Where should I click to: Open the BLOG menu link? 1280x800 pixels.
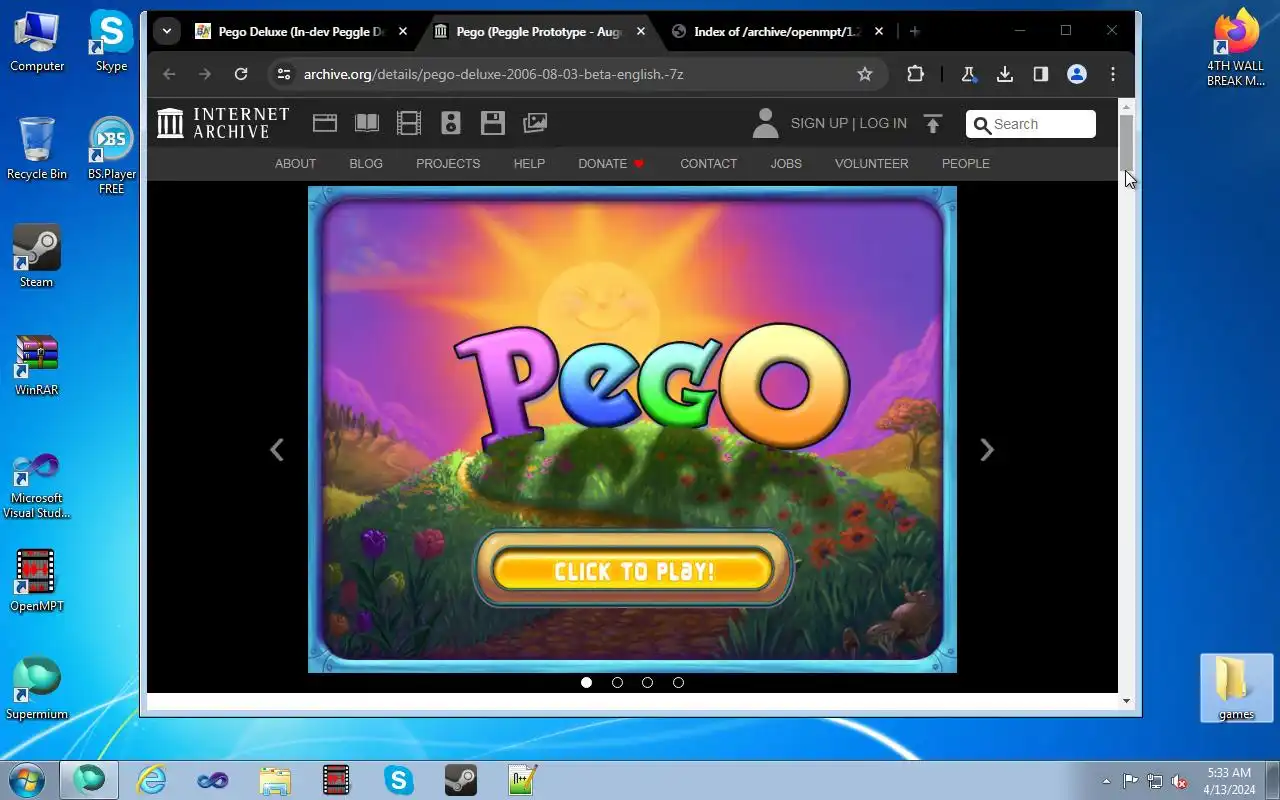[x=366, y=163]
